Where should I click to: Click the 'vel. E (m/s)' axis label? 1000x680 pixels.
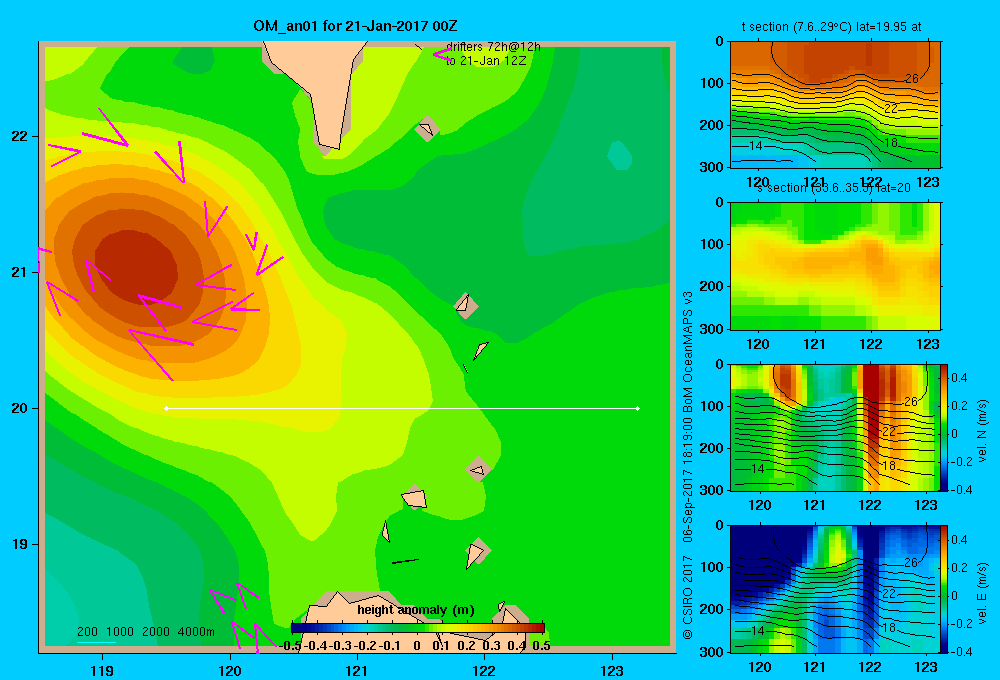pyautogui.click(x=983, y=593)
